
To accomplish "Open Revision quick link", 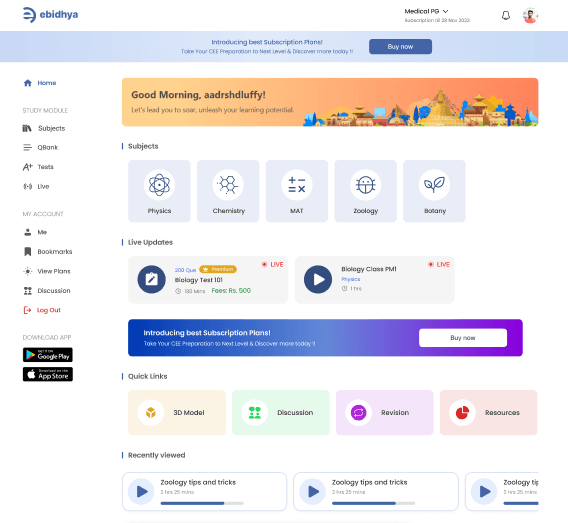I will (385, 413).
